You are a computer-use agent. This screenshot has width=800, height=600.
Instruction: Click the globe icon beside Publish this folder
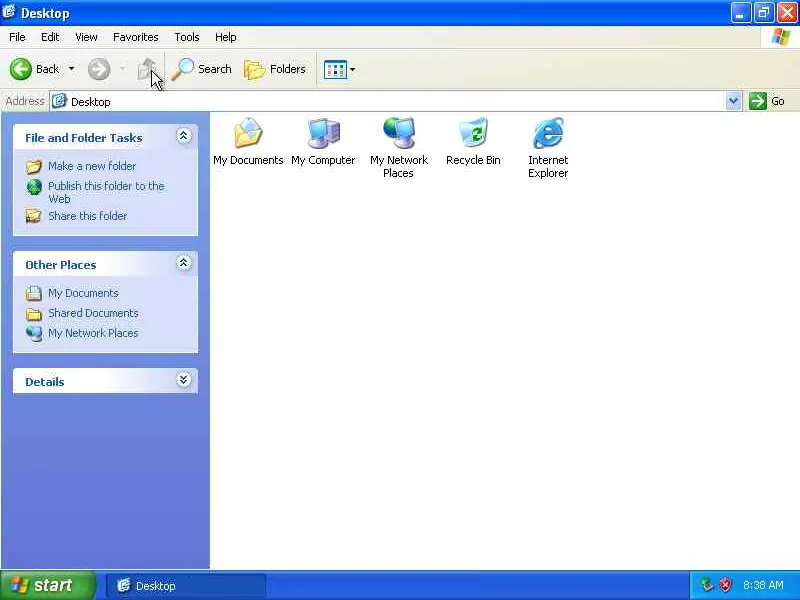pos(34,187)
